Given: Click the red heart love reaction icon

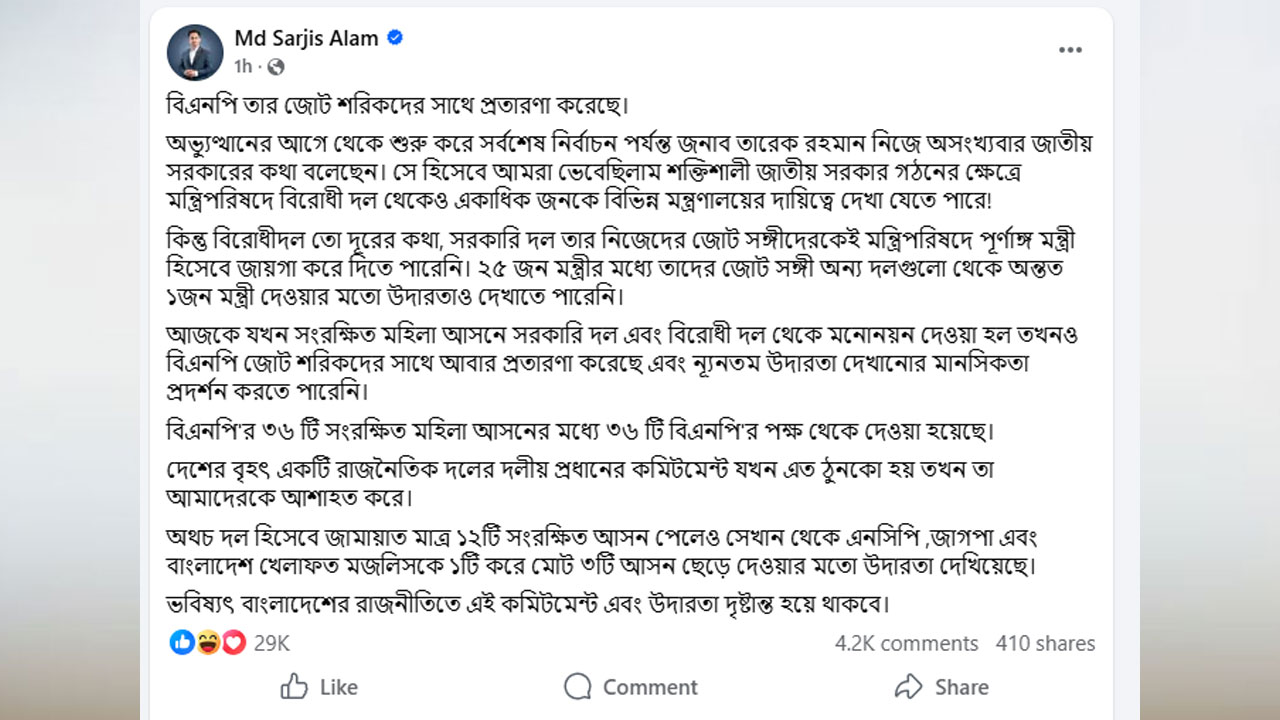Looking at the screenshot, I should [233, 642].
